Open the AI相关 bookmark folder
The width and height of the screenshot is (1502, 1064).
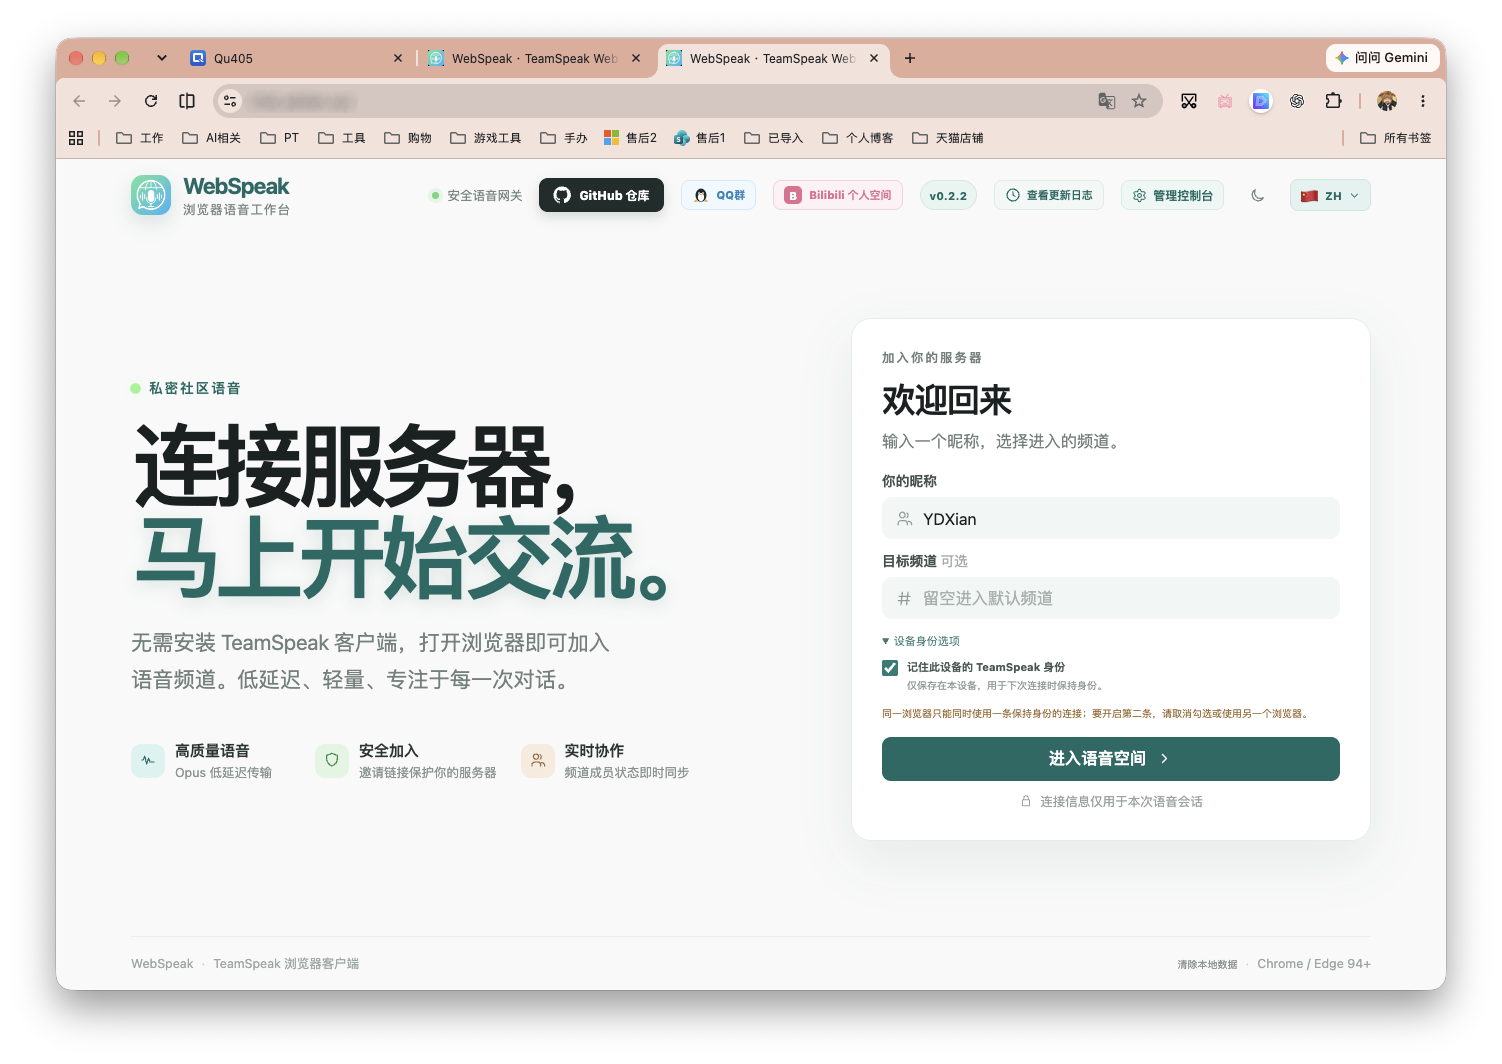(211, 138)
